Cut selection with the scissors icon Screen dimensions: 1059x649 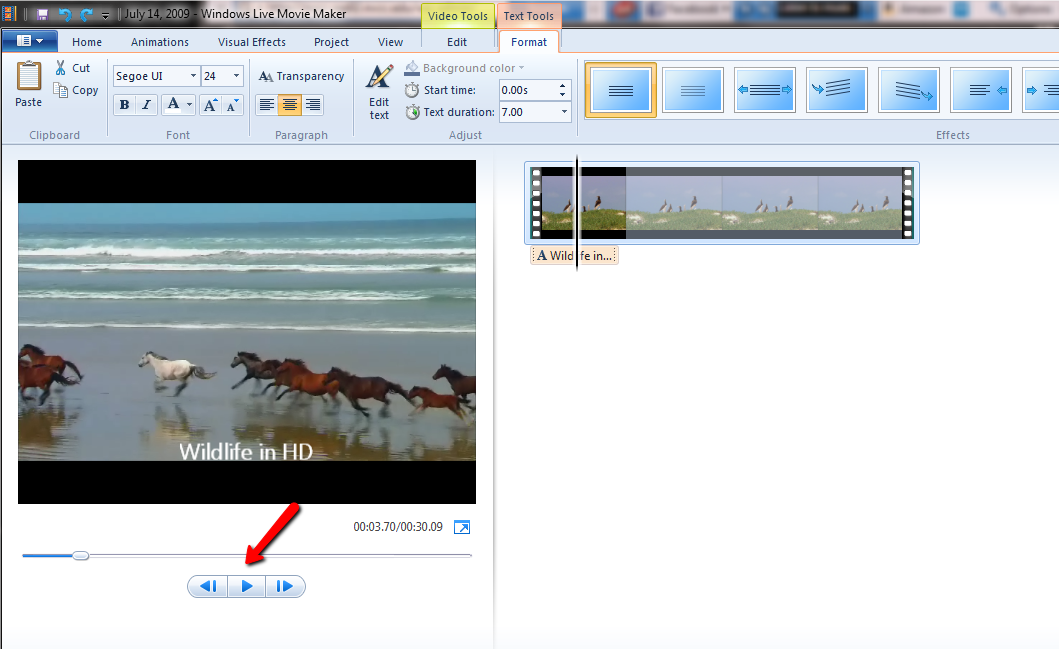(61, 68)
